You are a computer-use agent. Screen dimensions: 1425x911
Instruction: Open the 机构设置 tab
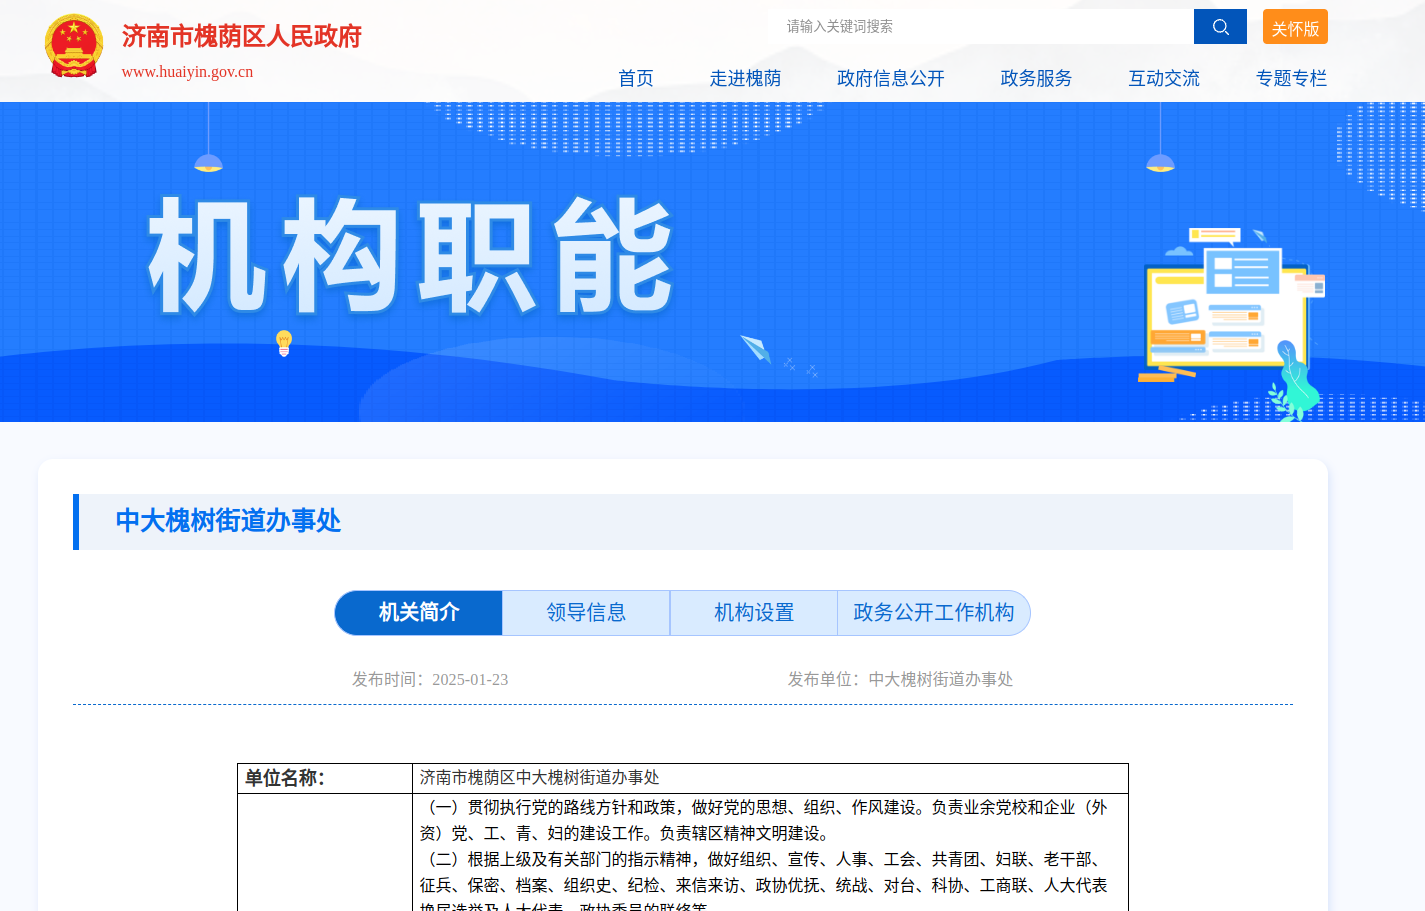click(x=754, y=613)
